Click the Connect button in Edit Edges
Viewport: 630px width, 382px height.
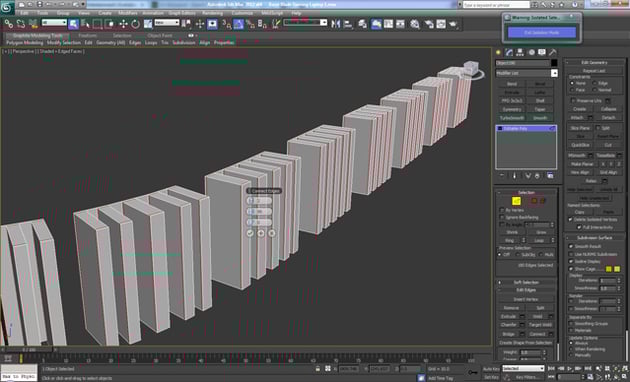(537, 334)
